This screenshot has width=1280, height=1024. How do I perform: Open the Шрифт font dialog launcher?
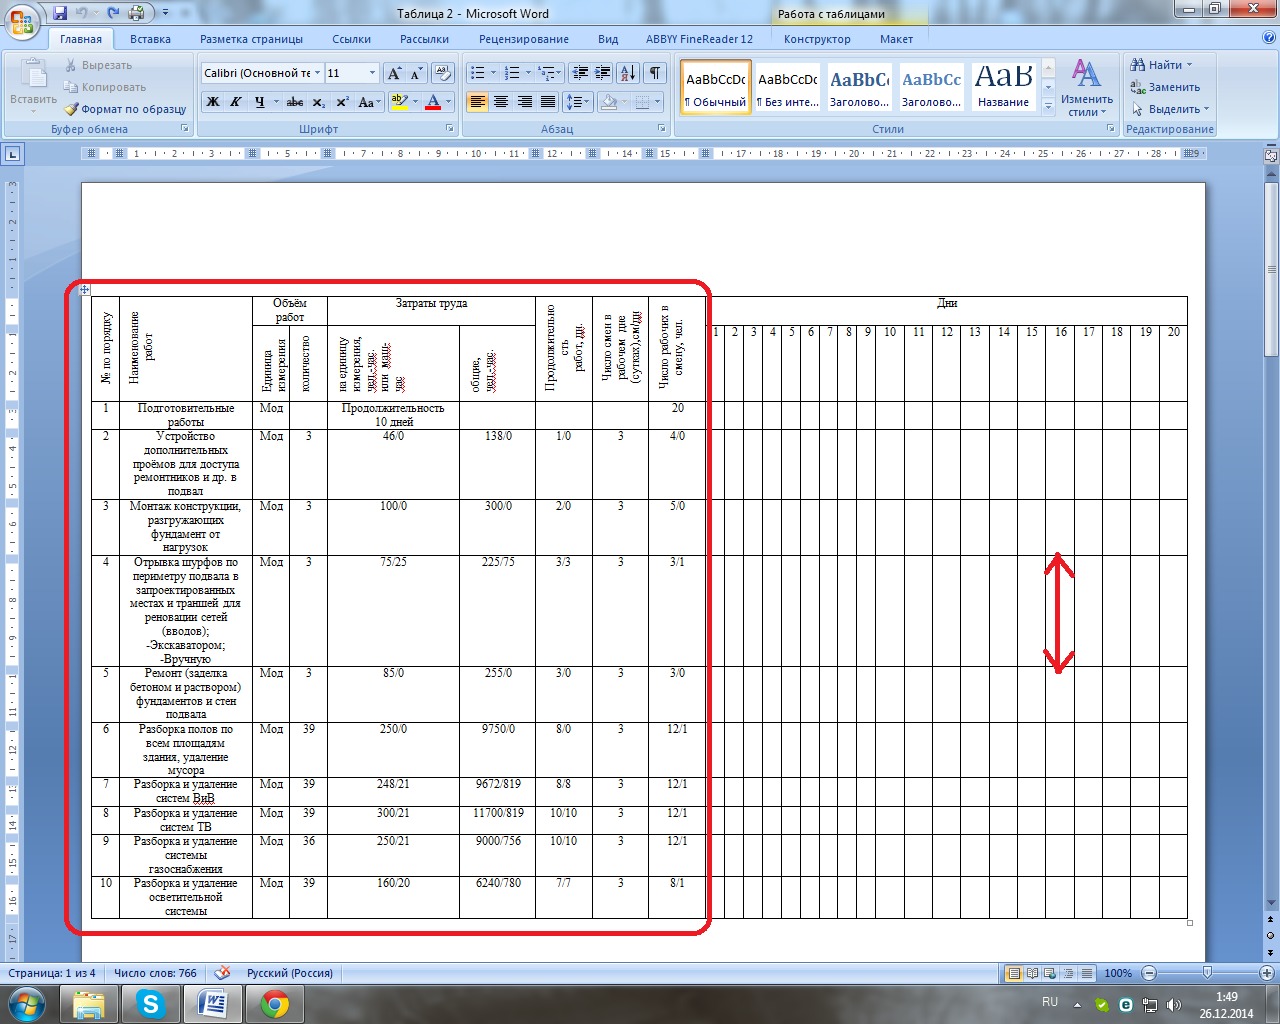tap(450, 129)
